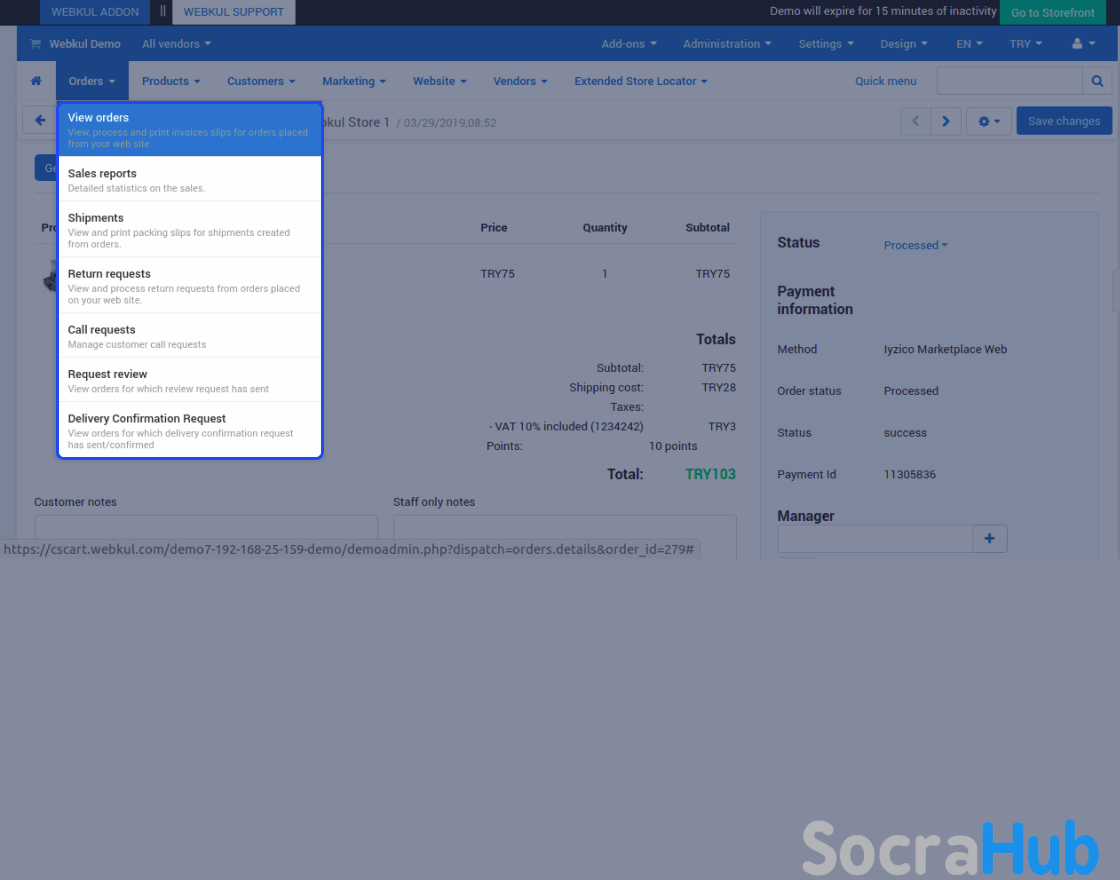Click the Shipping cost value TRY28
1120x880 pixels.
(719, 387)
